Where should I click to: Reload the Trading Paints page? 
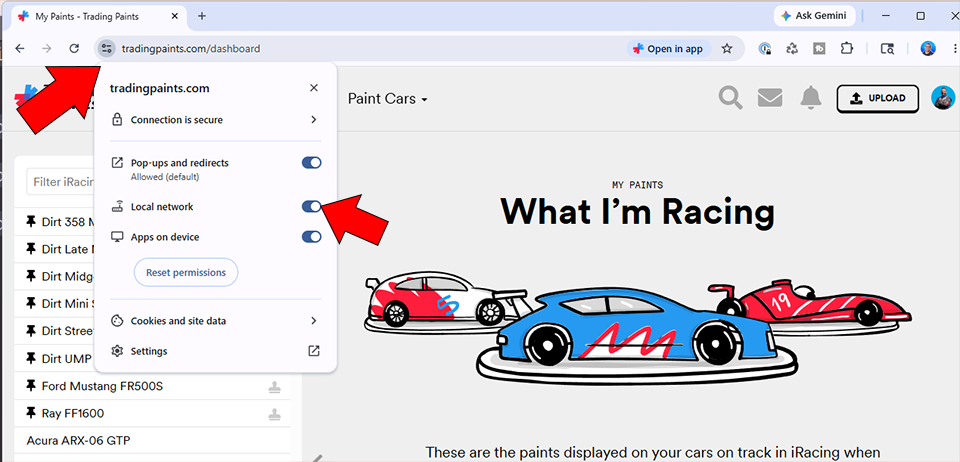click(74, 48)
